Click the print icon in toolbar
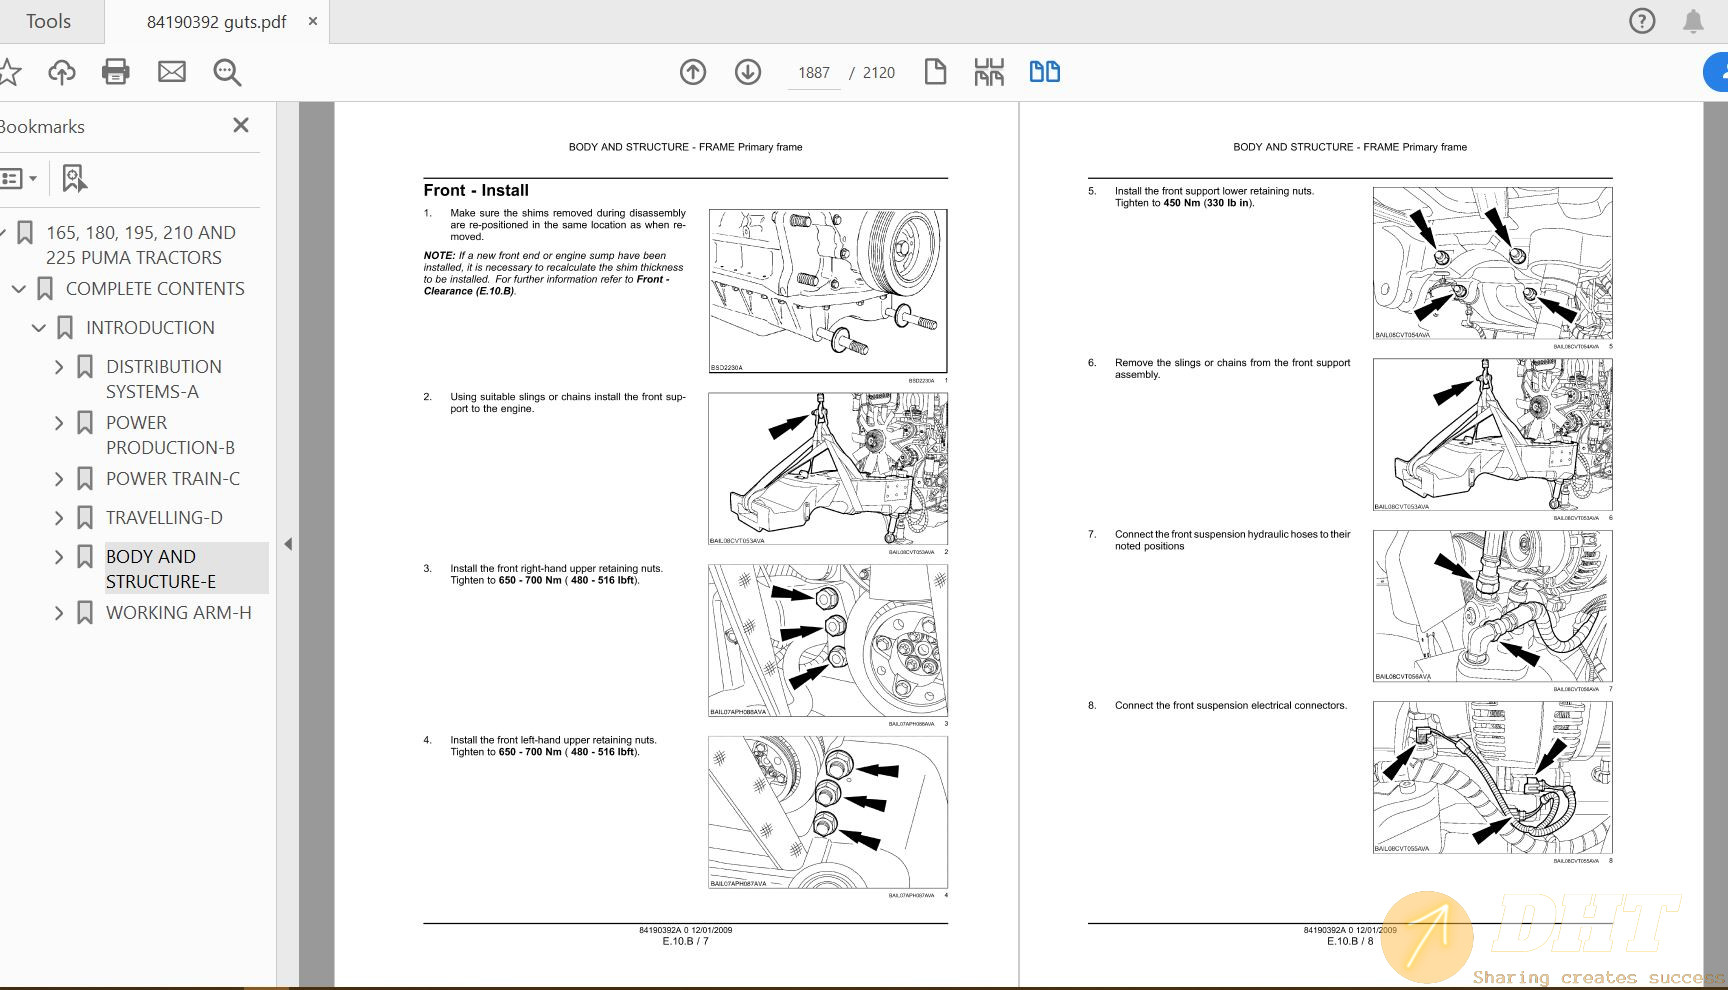 pyautogui.click(x=116, y=72)
